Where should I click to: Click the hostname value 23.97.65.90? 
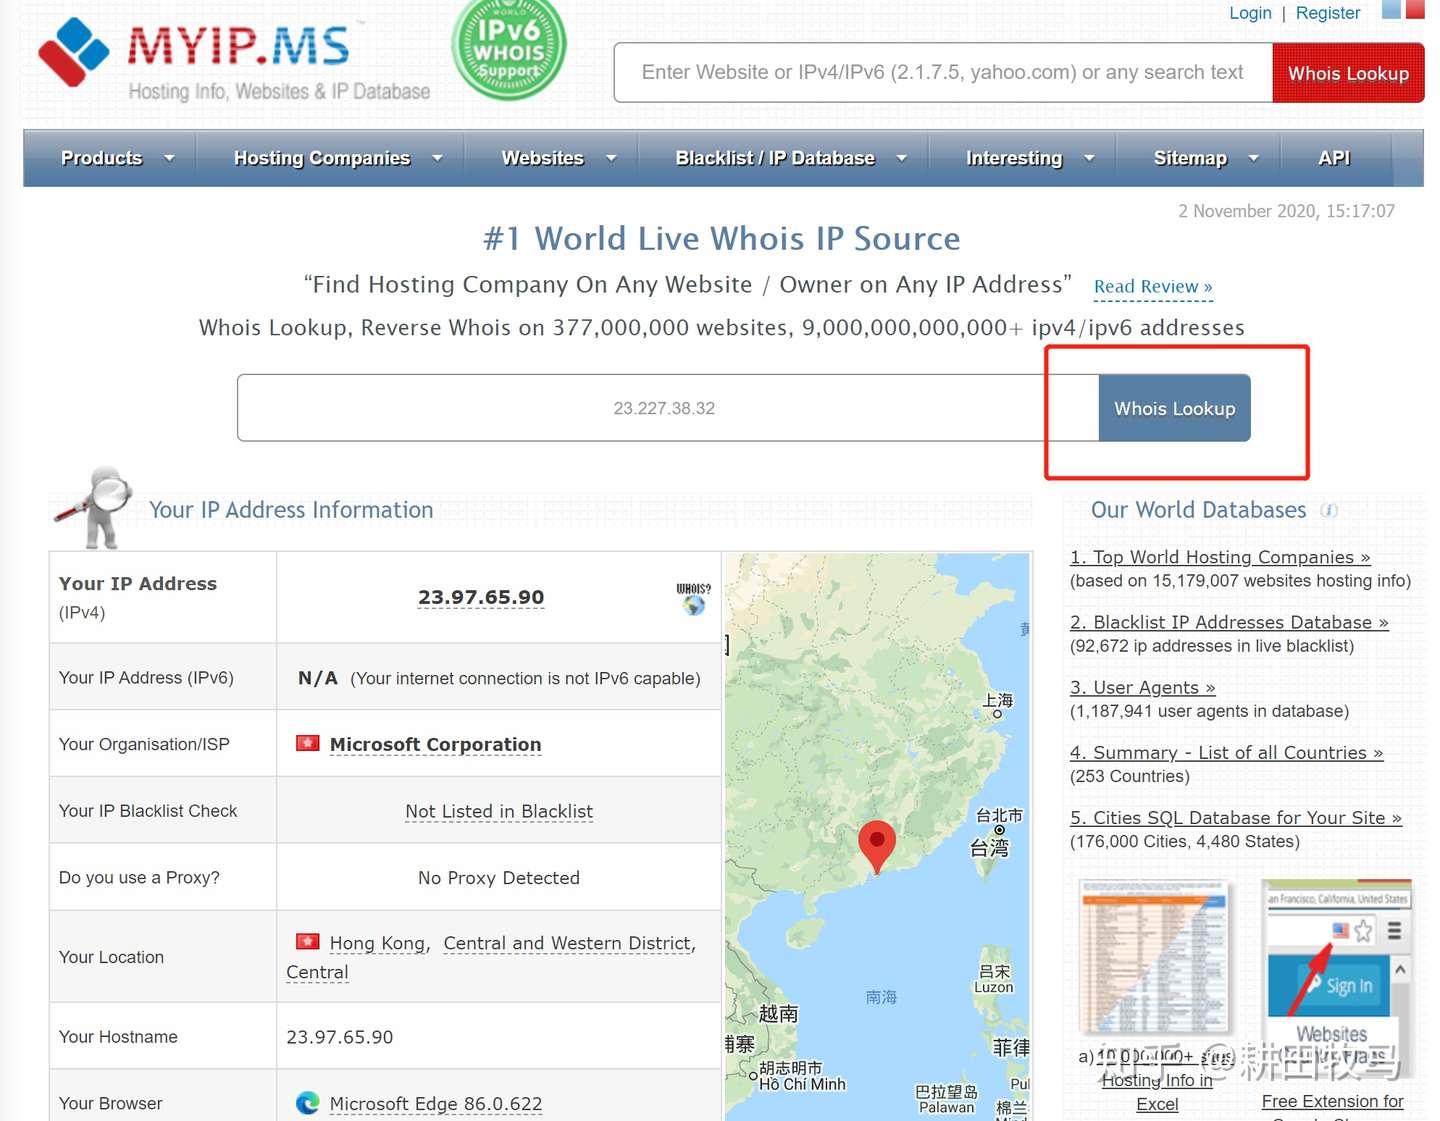pyautogui.click(x=340, y=1037)
